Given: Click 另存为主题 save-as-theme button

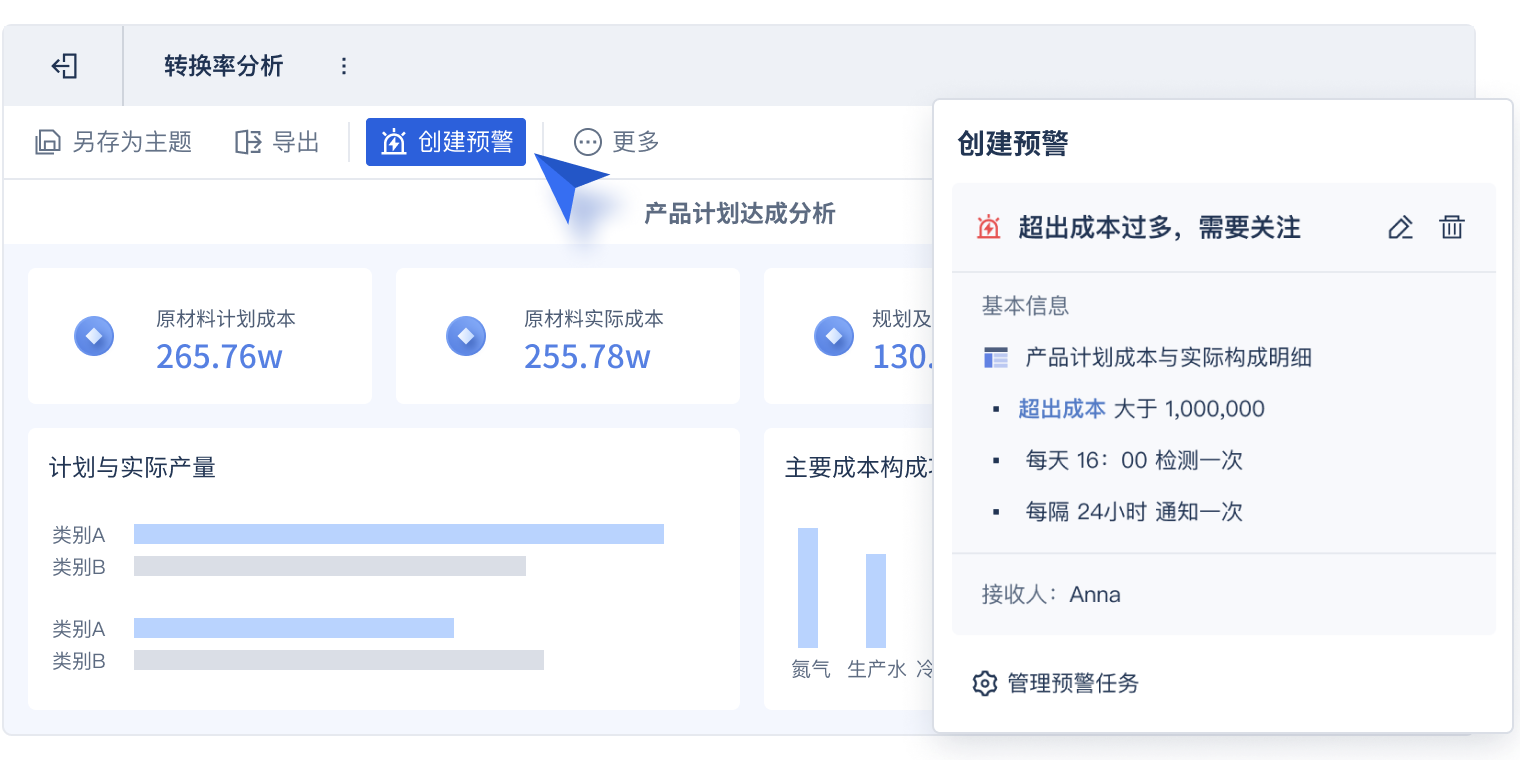Looking at the screenshot, I should [x=113, y=142].
